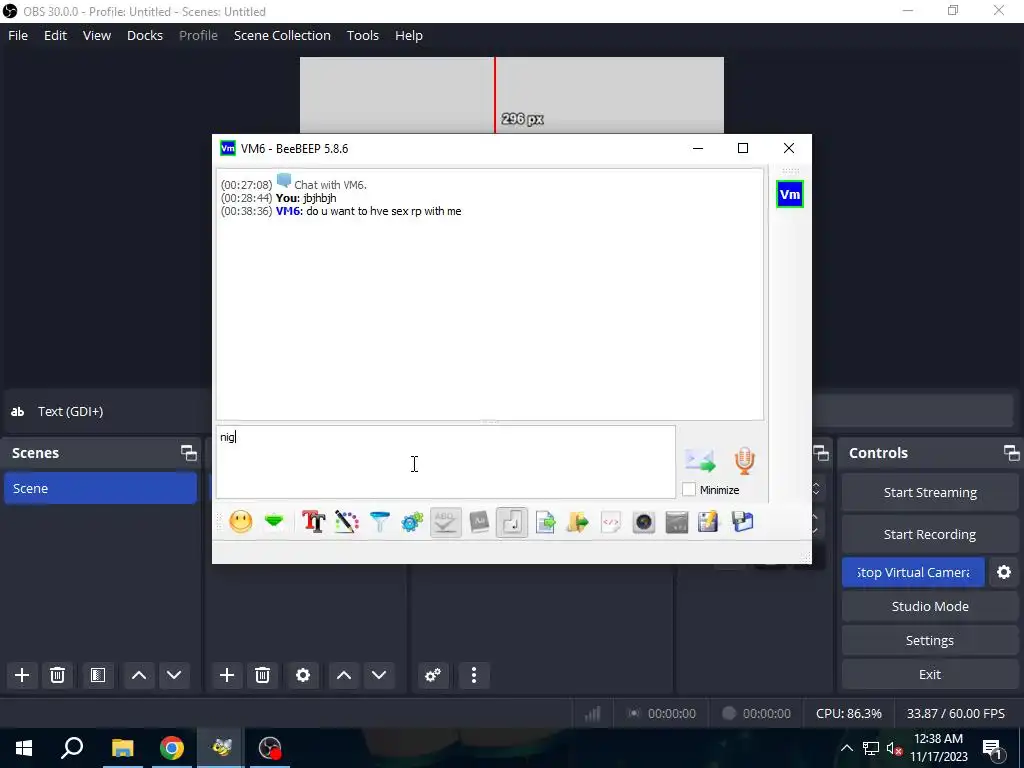Select the Scene item in Scenes list
The height and width of the screenshot is (768, 1024).
(101, 488)
